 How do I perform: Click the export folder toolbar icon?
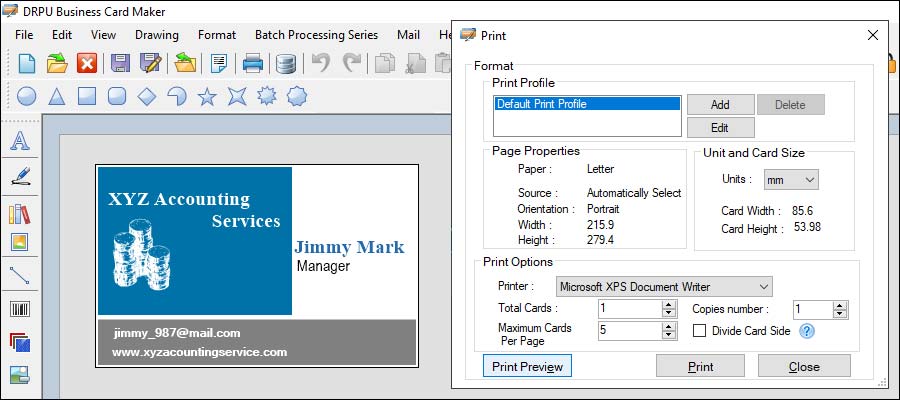(185, 63)
